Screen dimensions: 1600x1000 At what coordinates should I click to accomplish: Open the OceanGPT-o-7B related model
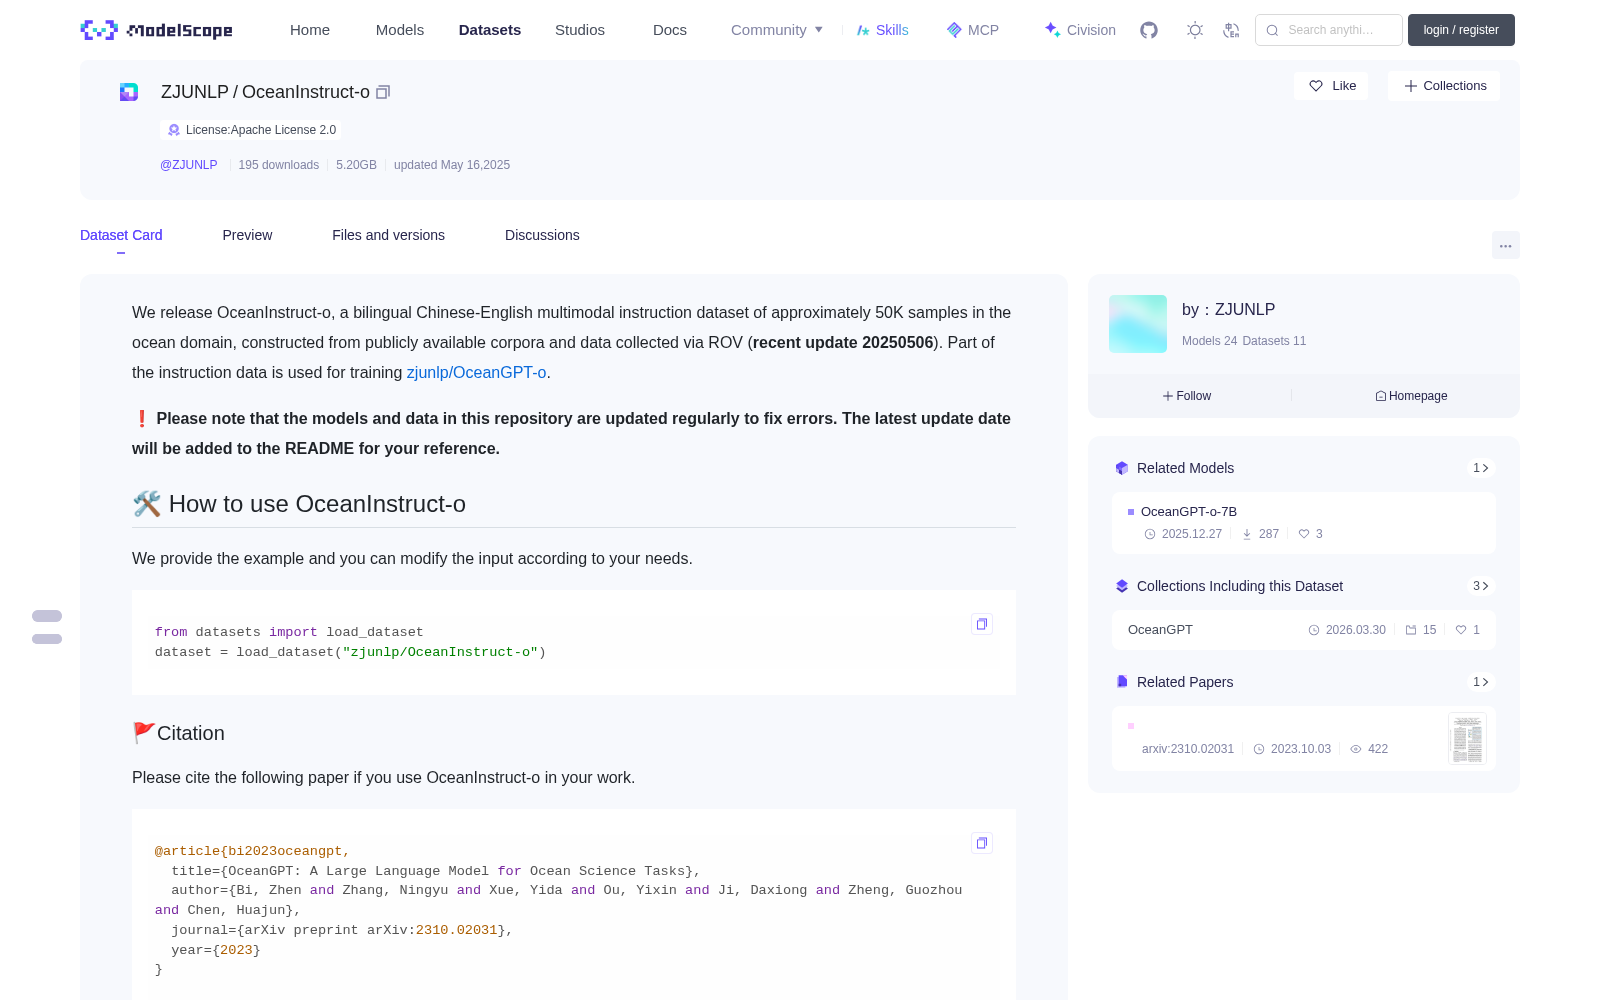(1189, 512)
